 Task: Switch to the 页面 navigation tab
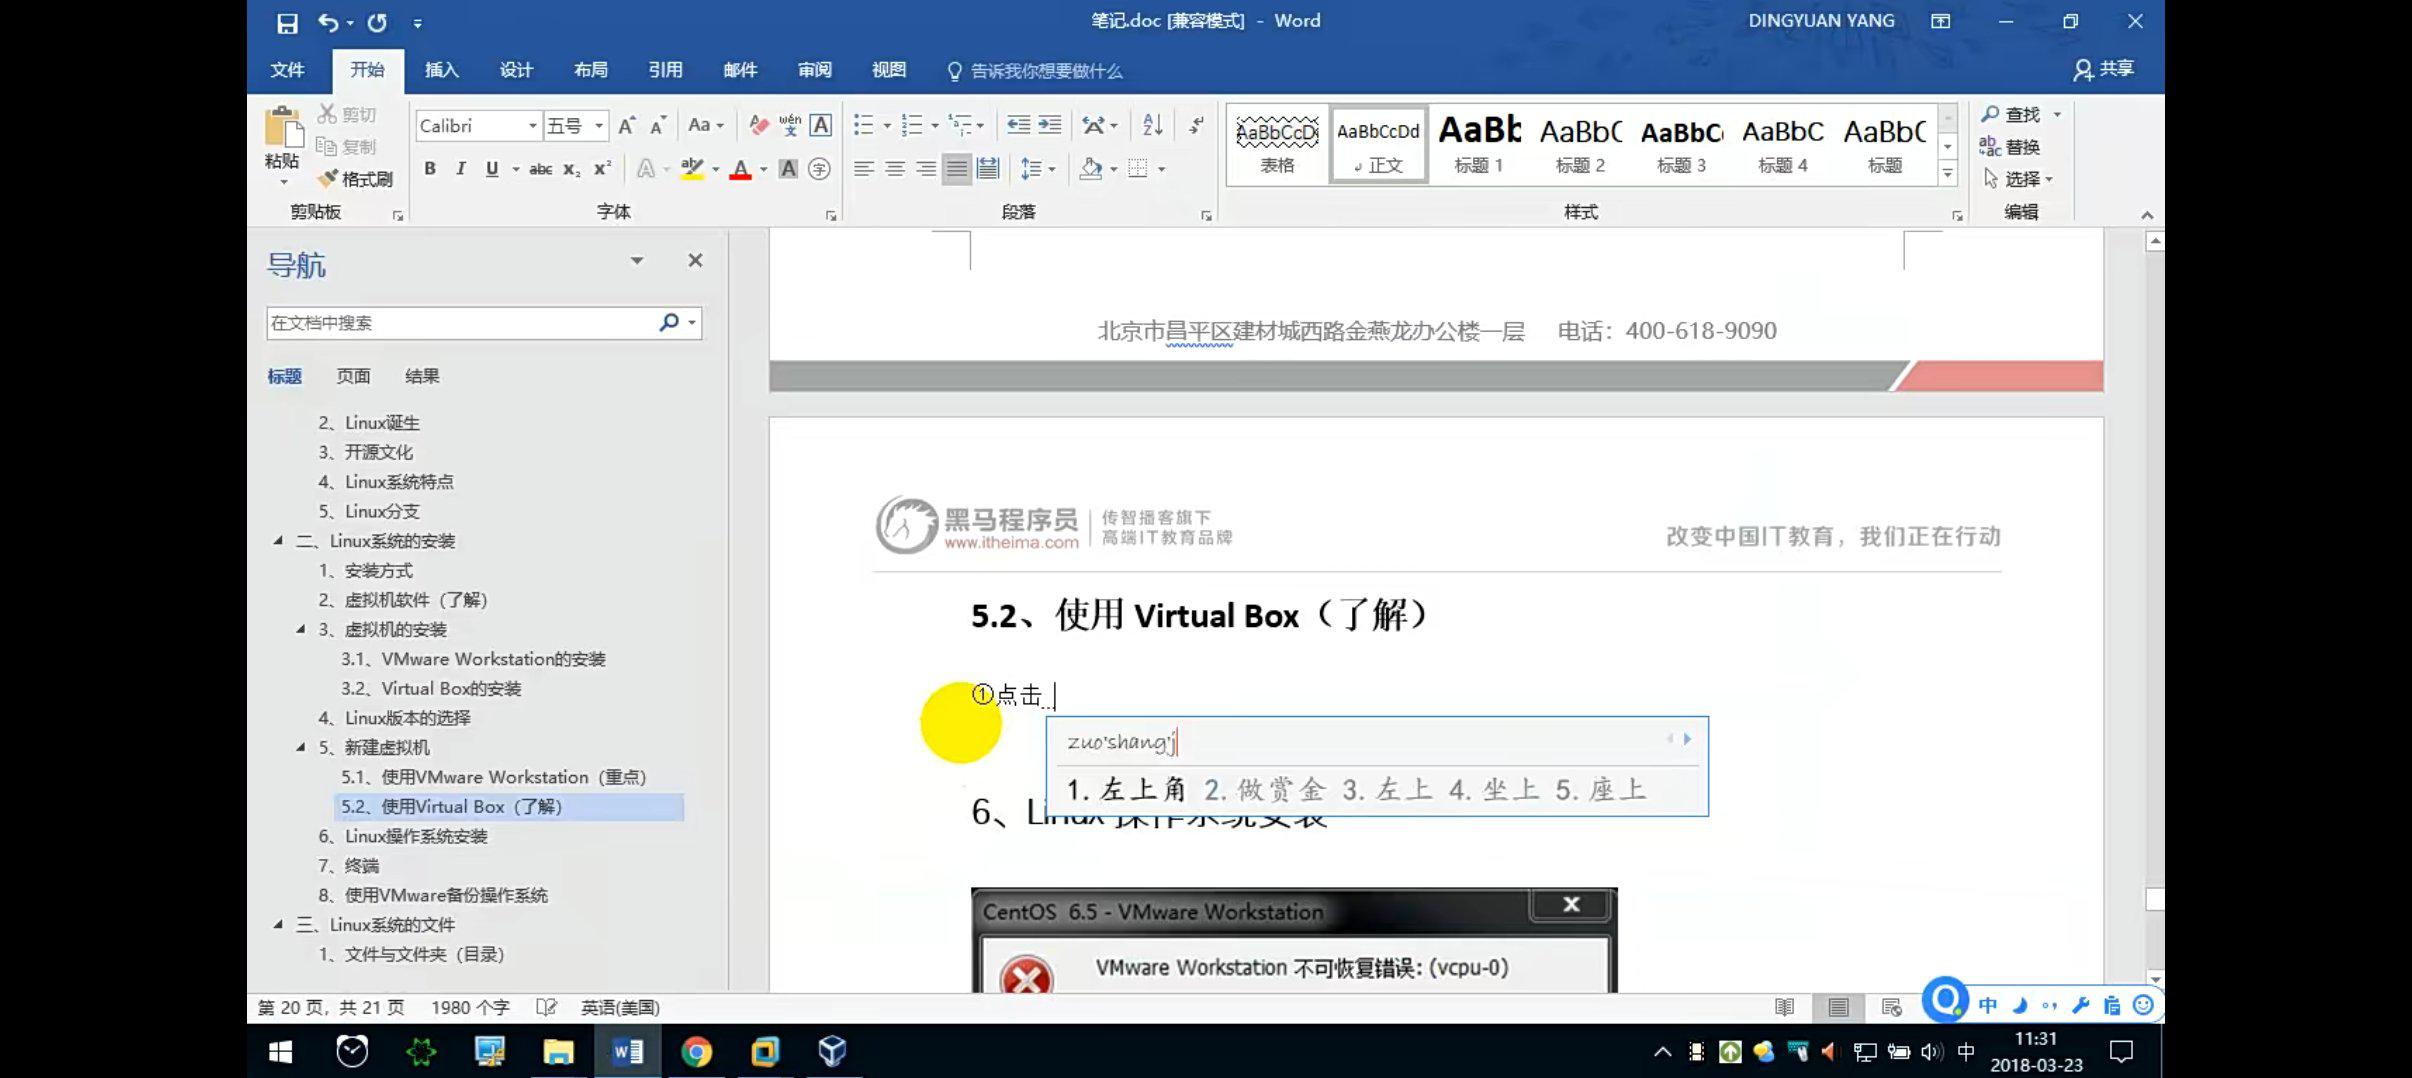[353, 376]
